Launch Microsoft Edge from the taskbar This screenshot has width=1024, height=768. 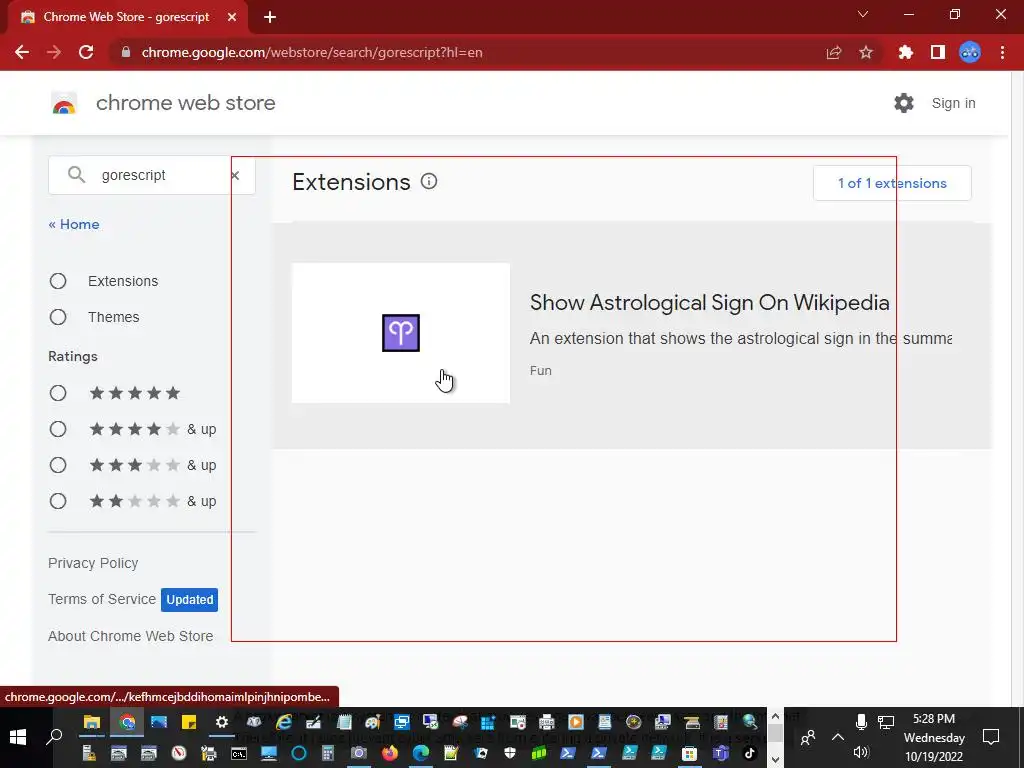[x=421, y=753]
